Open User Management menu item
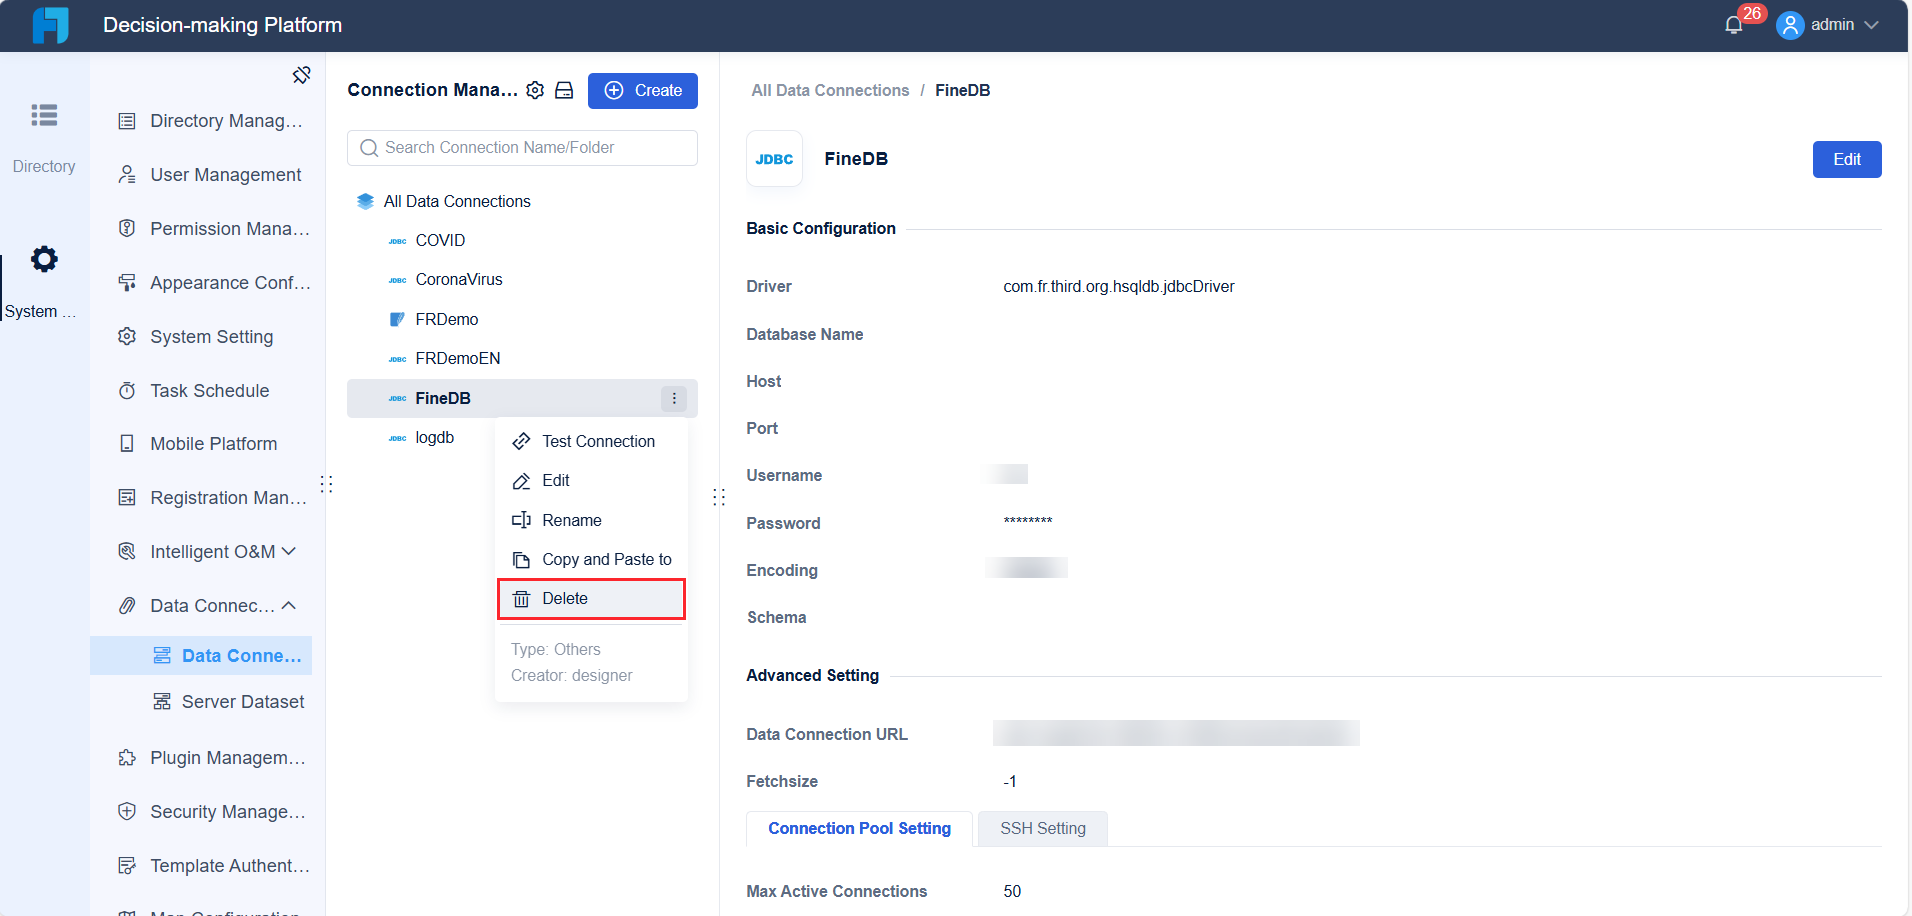Image resolution: width=1912 pixels, height=916 pixels. [211, 175]
